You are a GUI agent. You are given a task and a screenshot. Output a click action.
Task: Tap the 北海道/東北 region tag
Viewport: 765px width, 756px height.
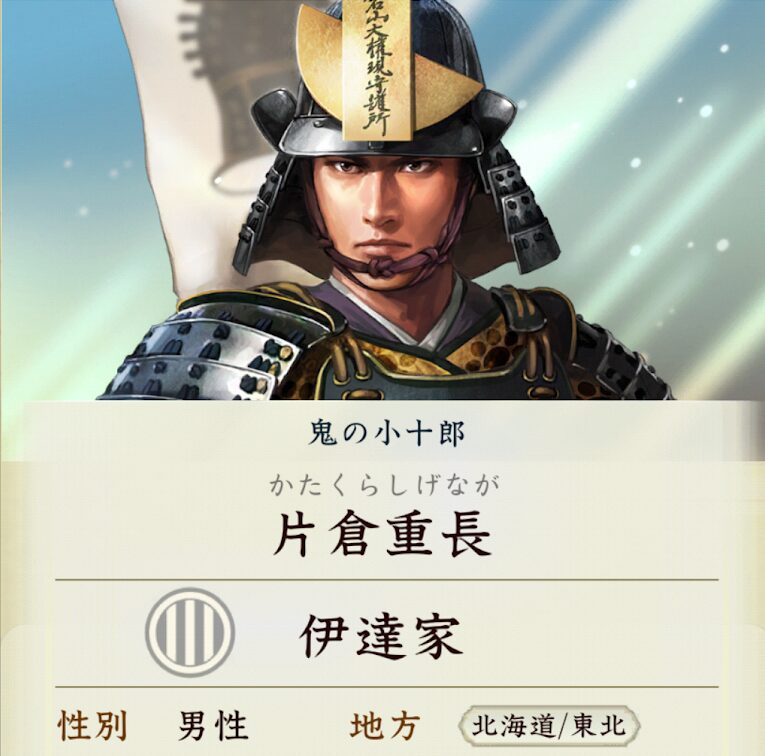(x=549, y=725)
